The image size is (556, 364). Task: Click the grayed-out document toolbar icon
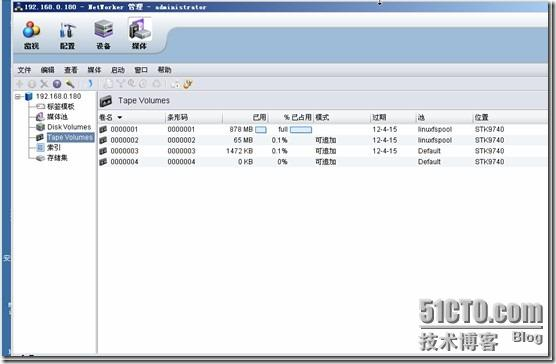109,84
